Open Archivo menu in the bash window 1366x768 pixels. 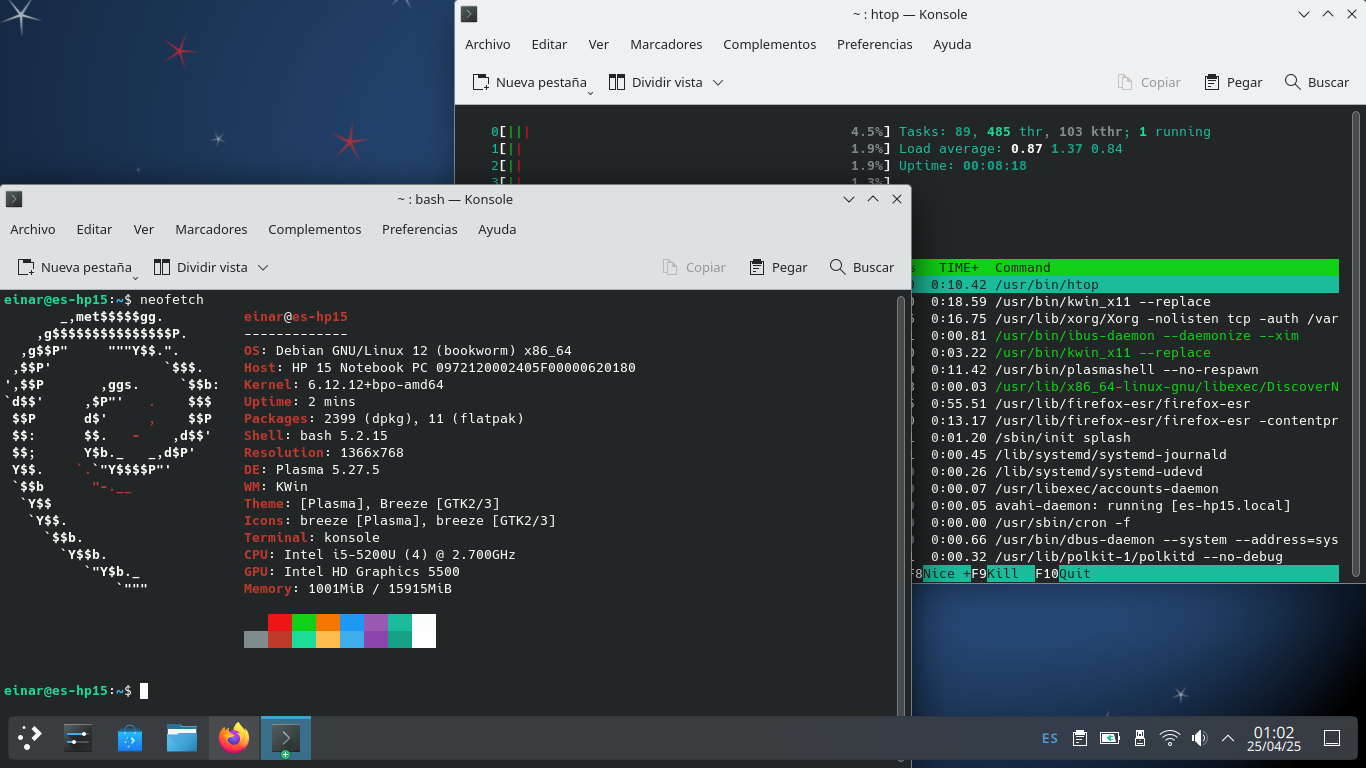pos(33,229)
